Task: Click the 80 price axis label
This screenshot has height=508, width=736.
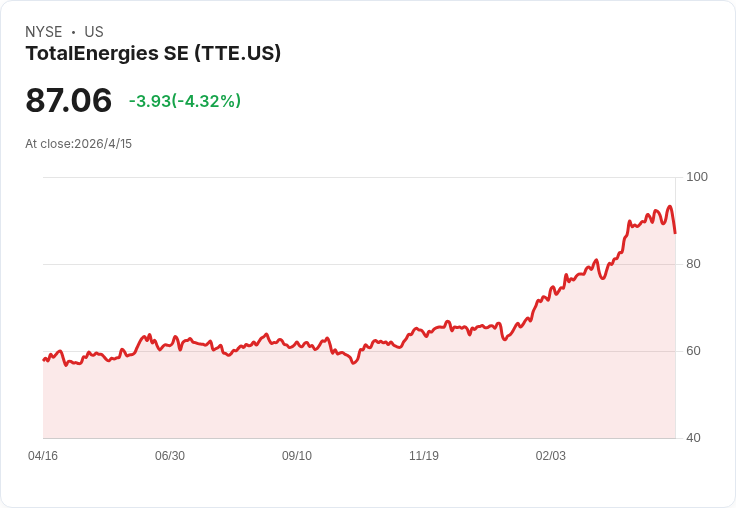Action: (x=693, y=264)
